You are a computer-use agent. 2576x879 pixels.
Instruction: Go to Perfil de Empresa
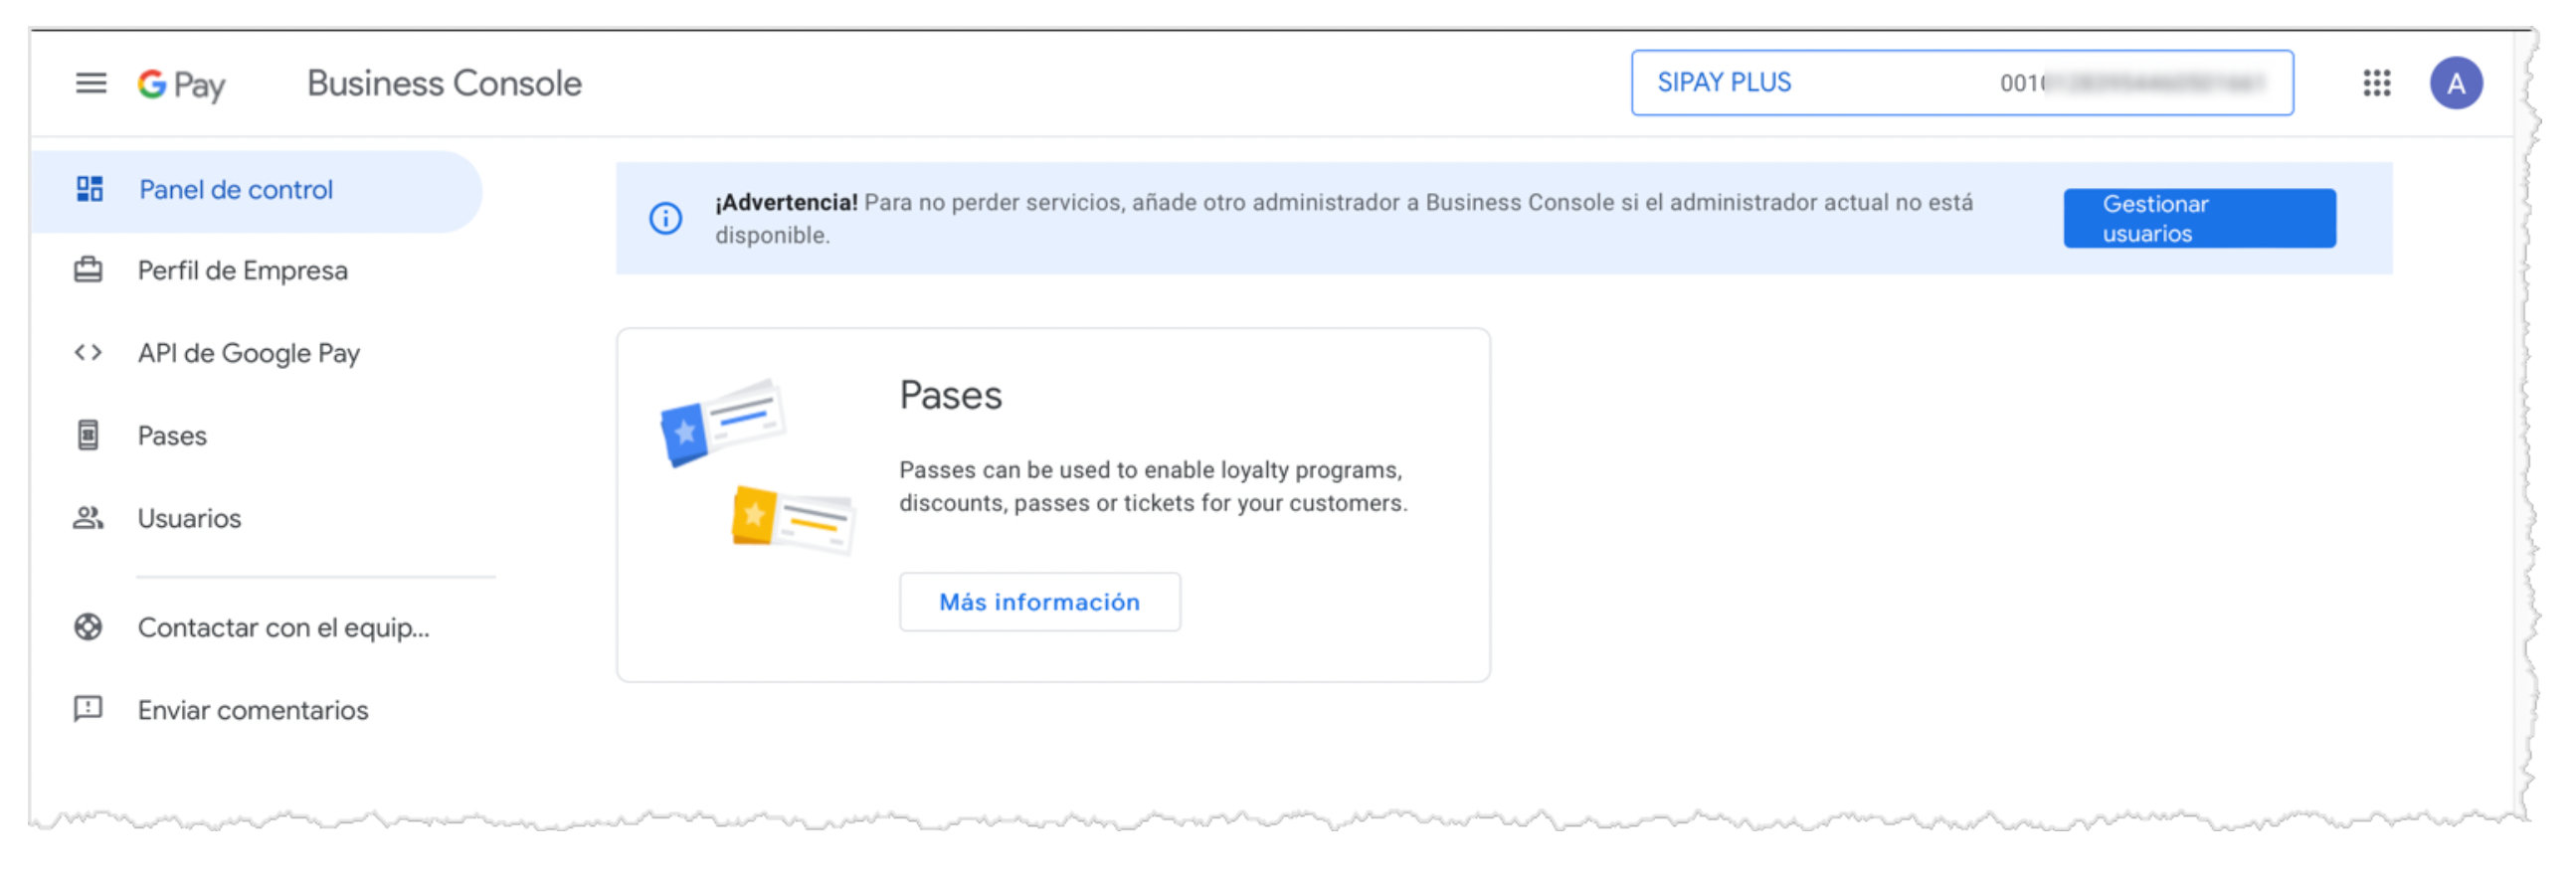coord(243,271)
